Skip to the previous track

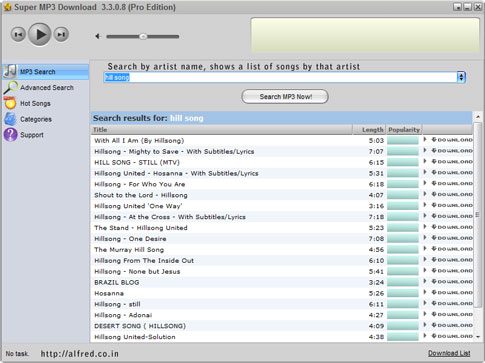(x=18, y=34)
